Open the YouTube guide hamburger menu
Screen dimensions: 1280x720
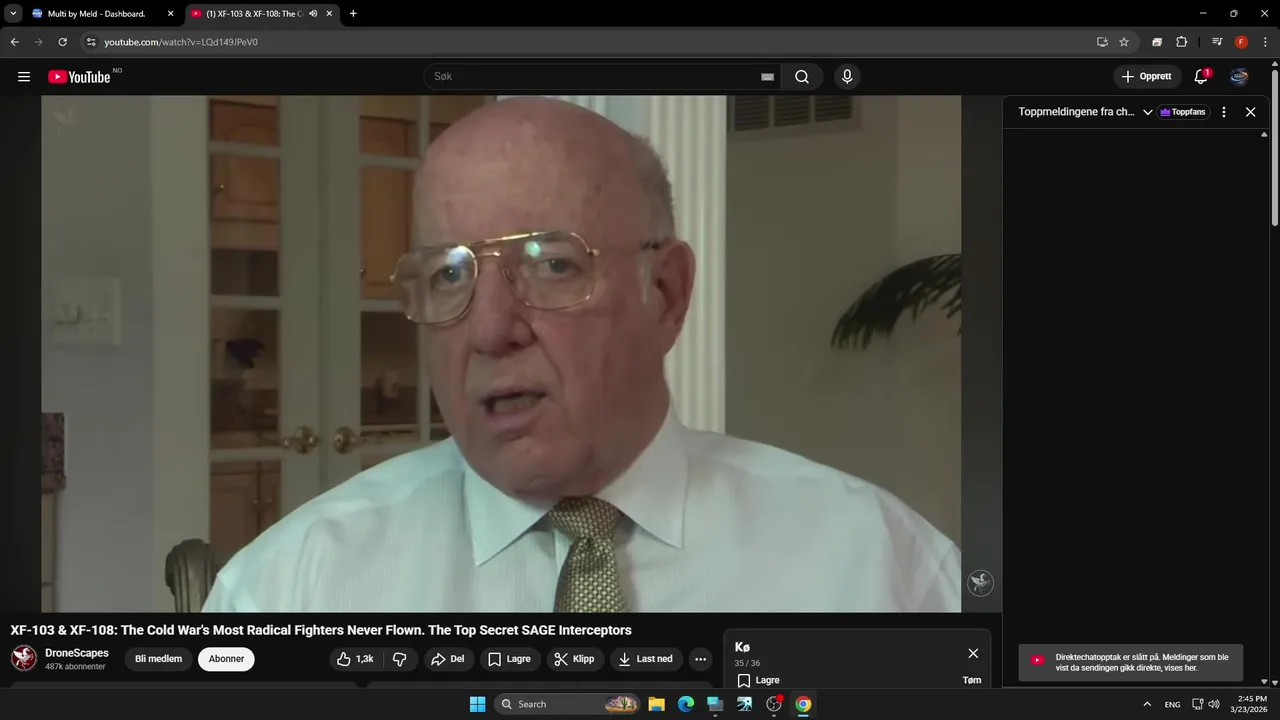click(24, 77)
